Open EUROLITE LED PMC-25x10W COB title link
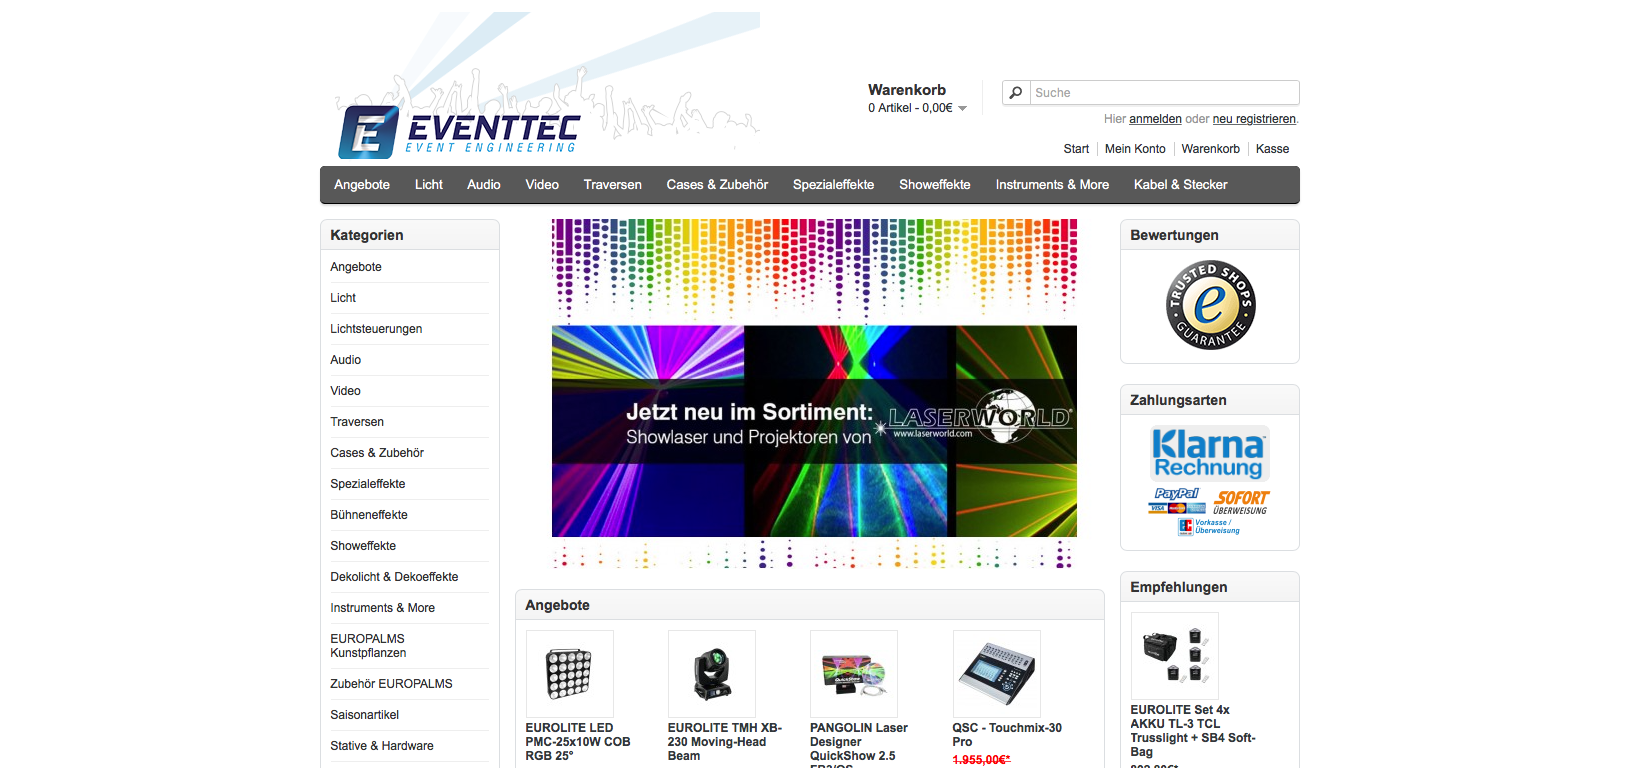The height and width of the screenshot is (768, 1634). (578, 742)
